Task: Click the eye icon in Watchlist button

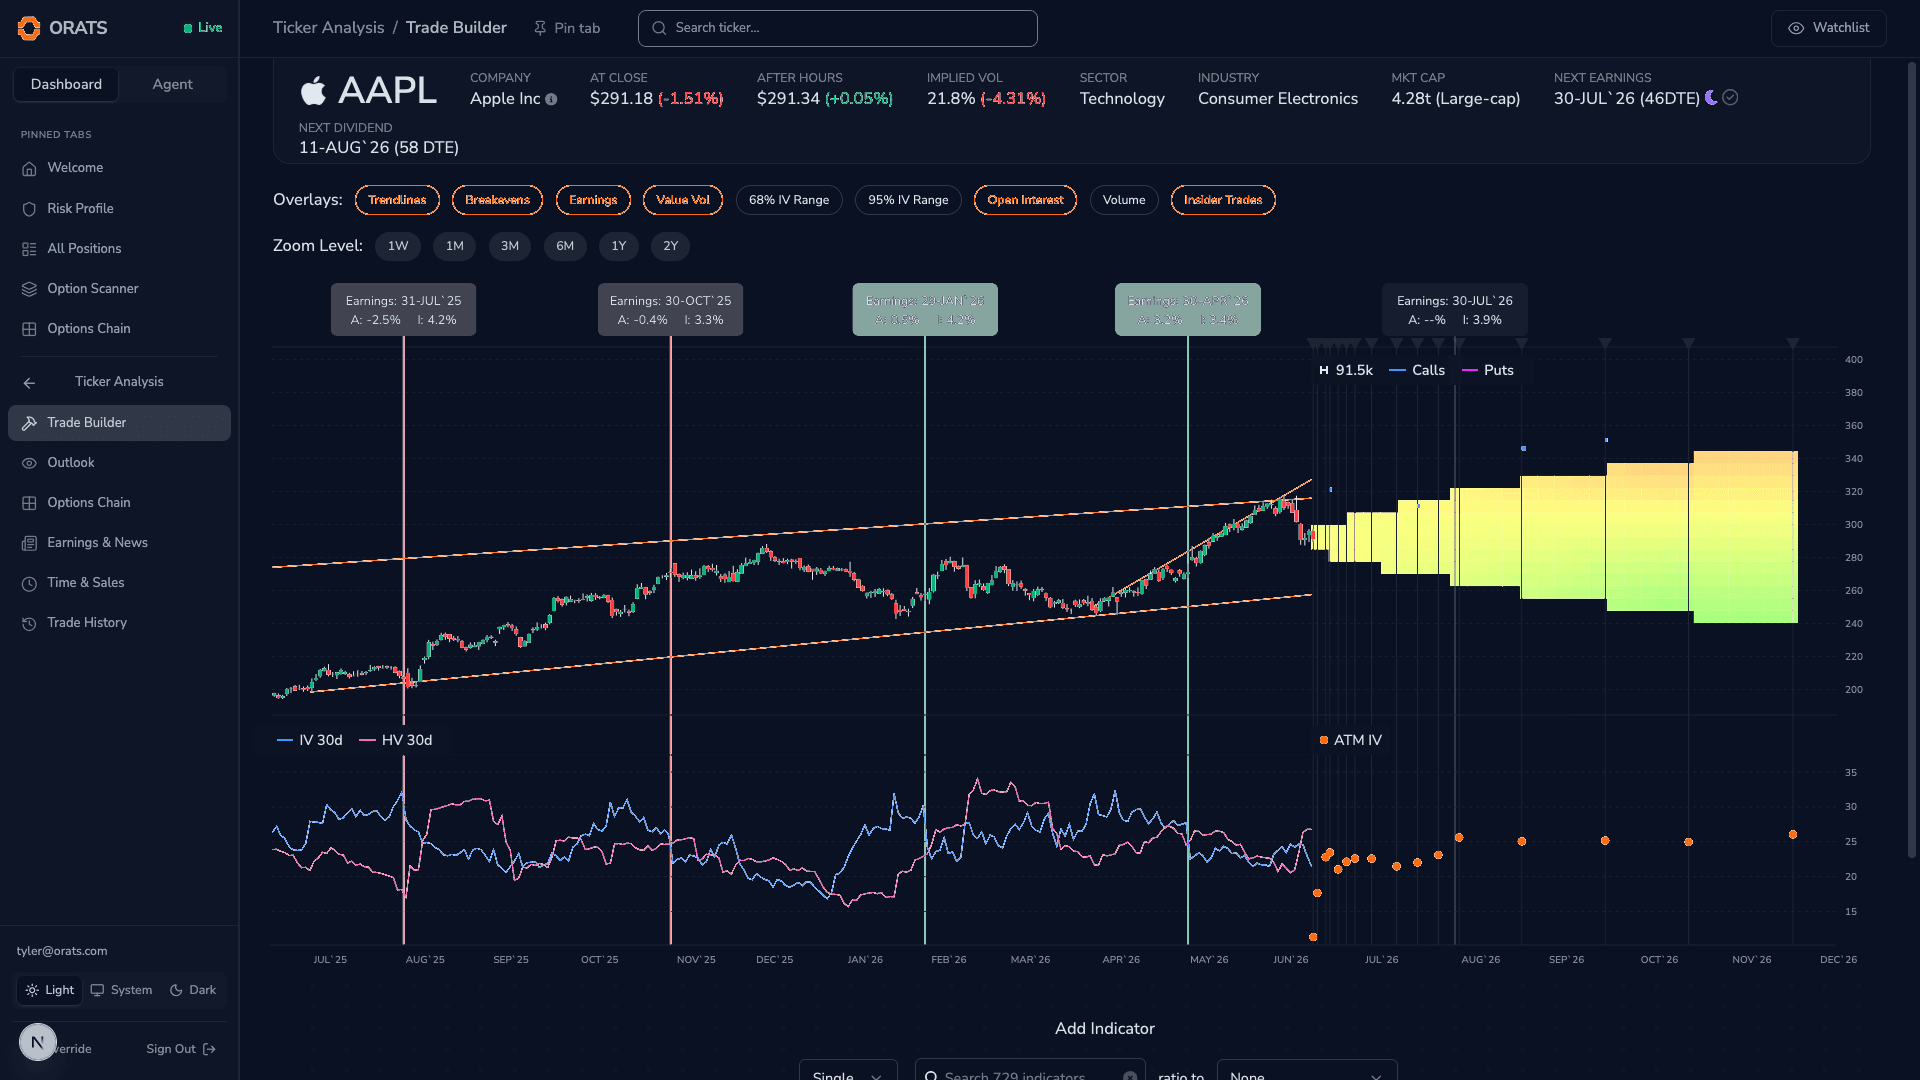Action: 1796,28
